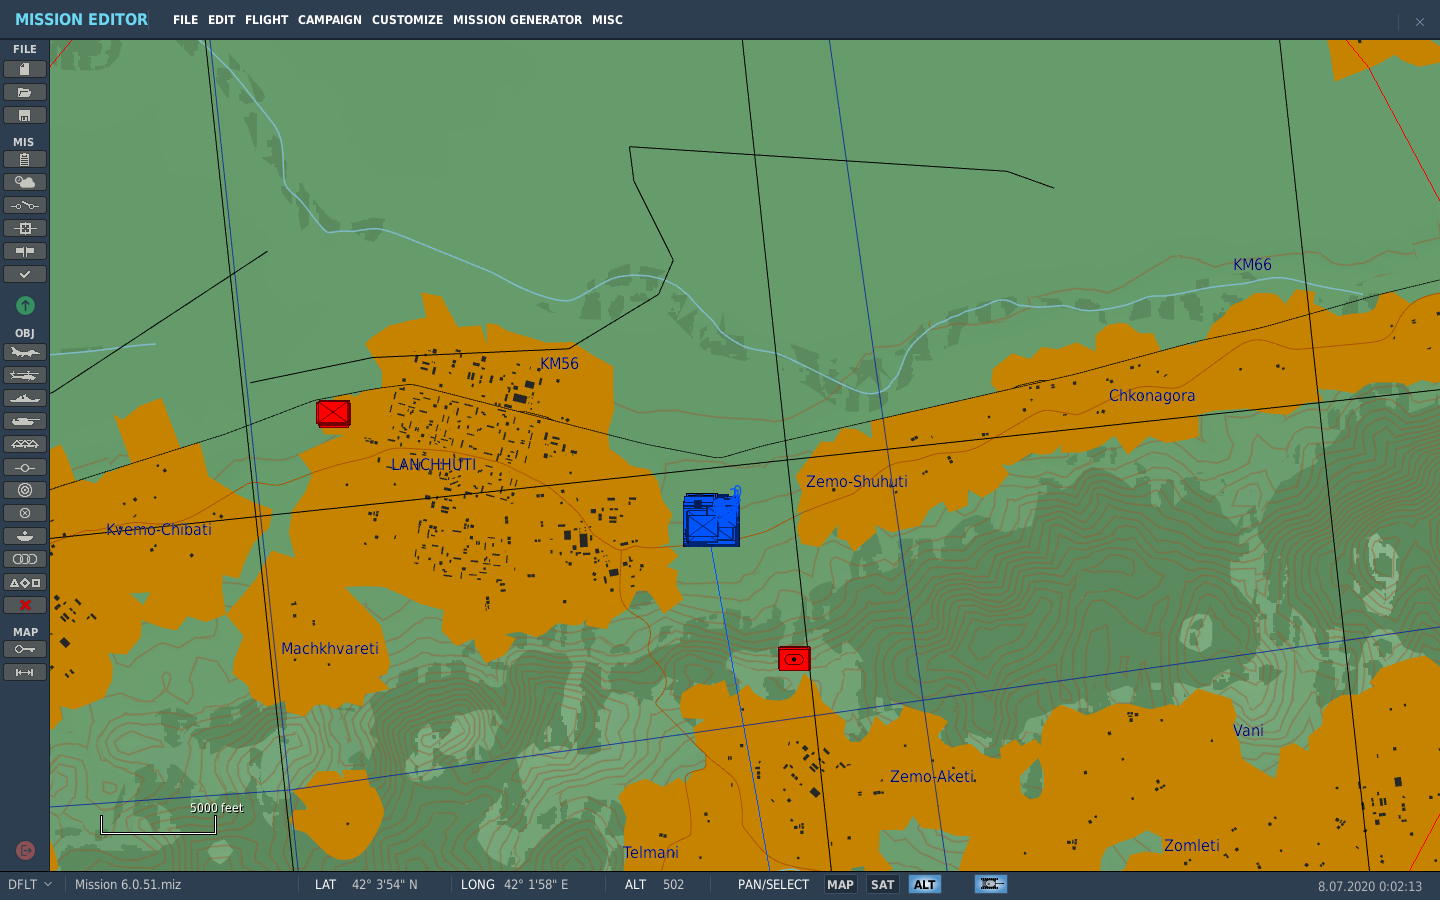This screenshot has width=1440, height=900.
Task: Click the red exit button at bottom-left
Action: pyautogui.click(x=25, y=850)
